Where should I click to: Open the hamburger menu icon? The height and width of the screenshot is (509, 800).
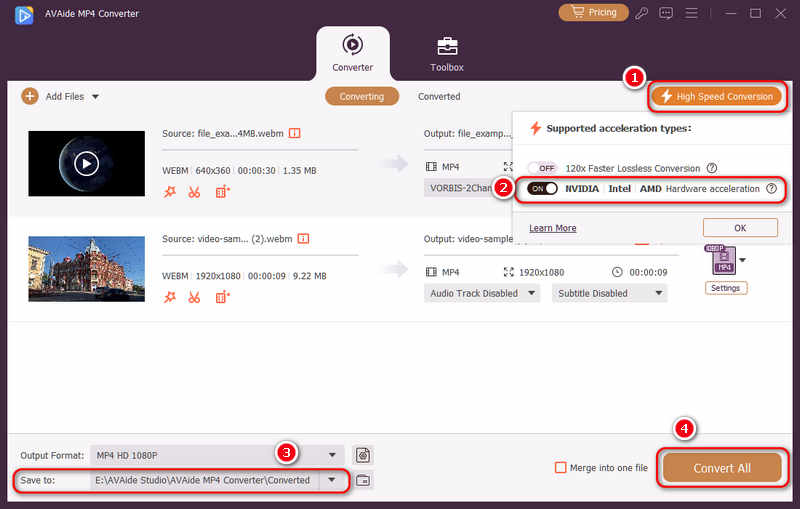click(691, 13)
